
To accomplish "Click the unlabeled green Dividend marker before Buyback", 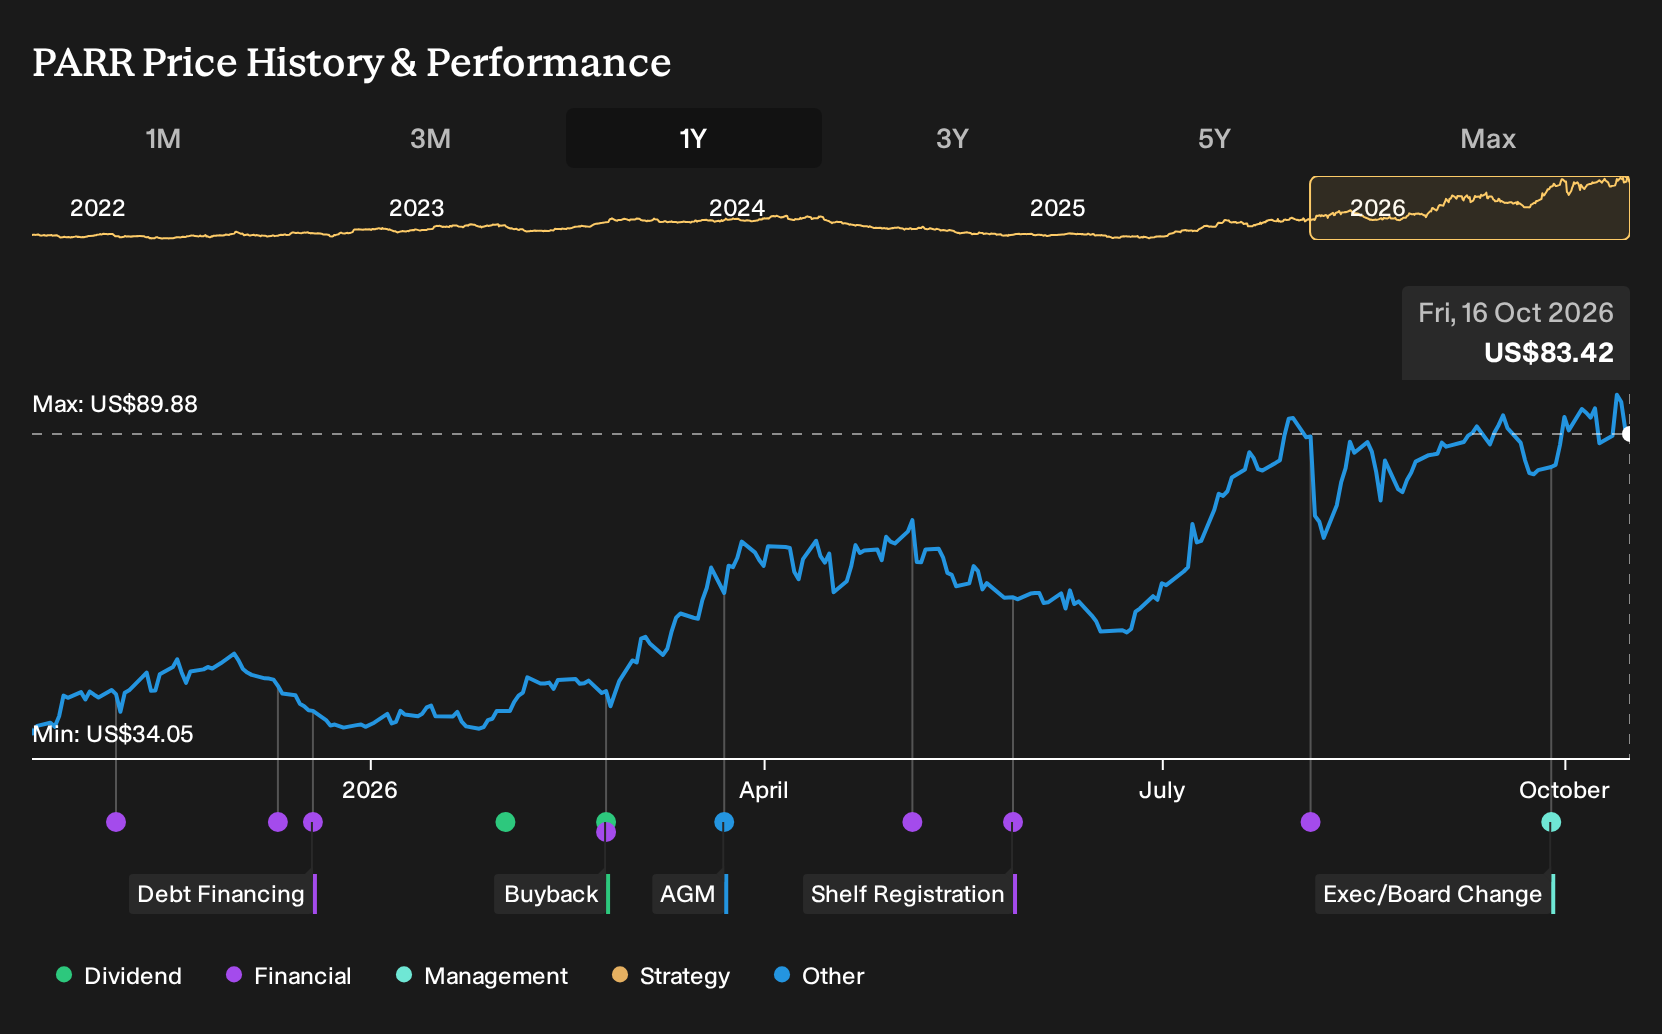I will click(505, 822).
